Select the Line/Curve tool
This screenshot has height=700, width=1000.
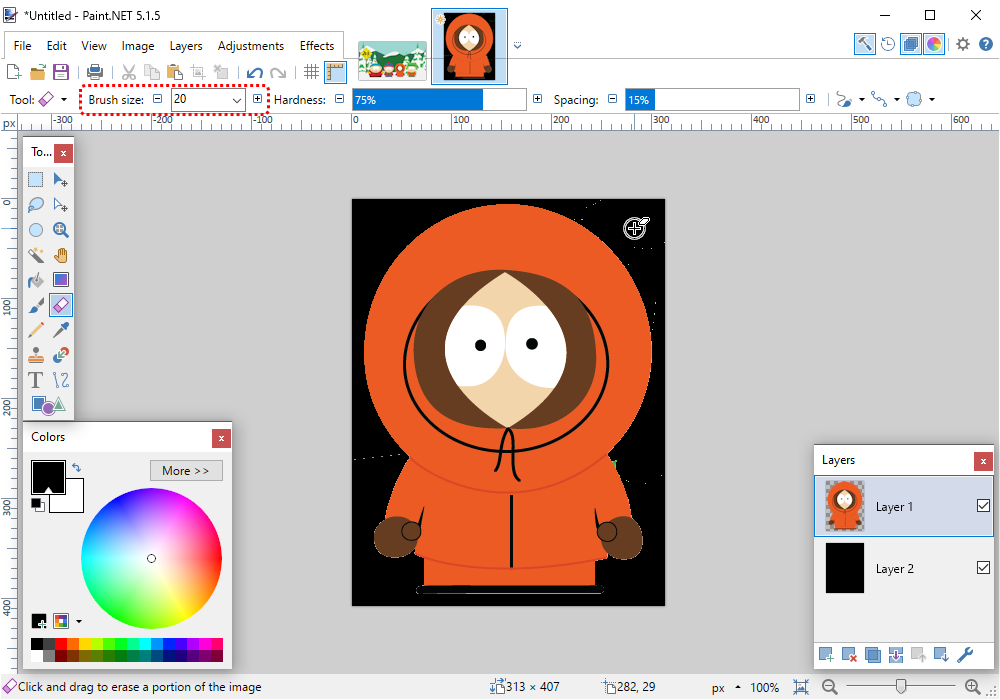(x=61, y=380)
